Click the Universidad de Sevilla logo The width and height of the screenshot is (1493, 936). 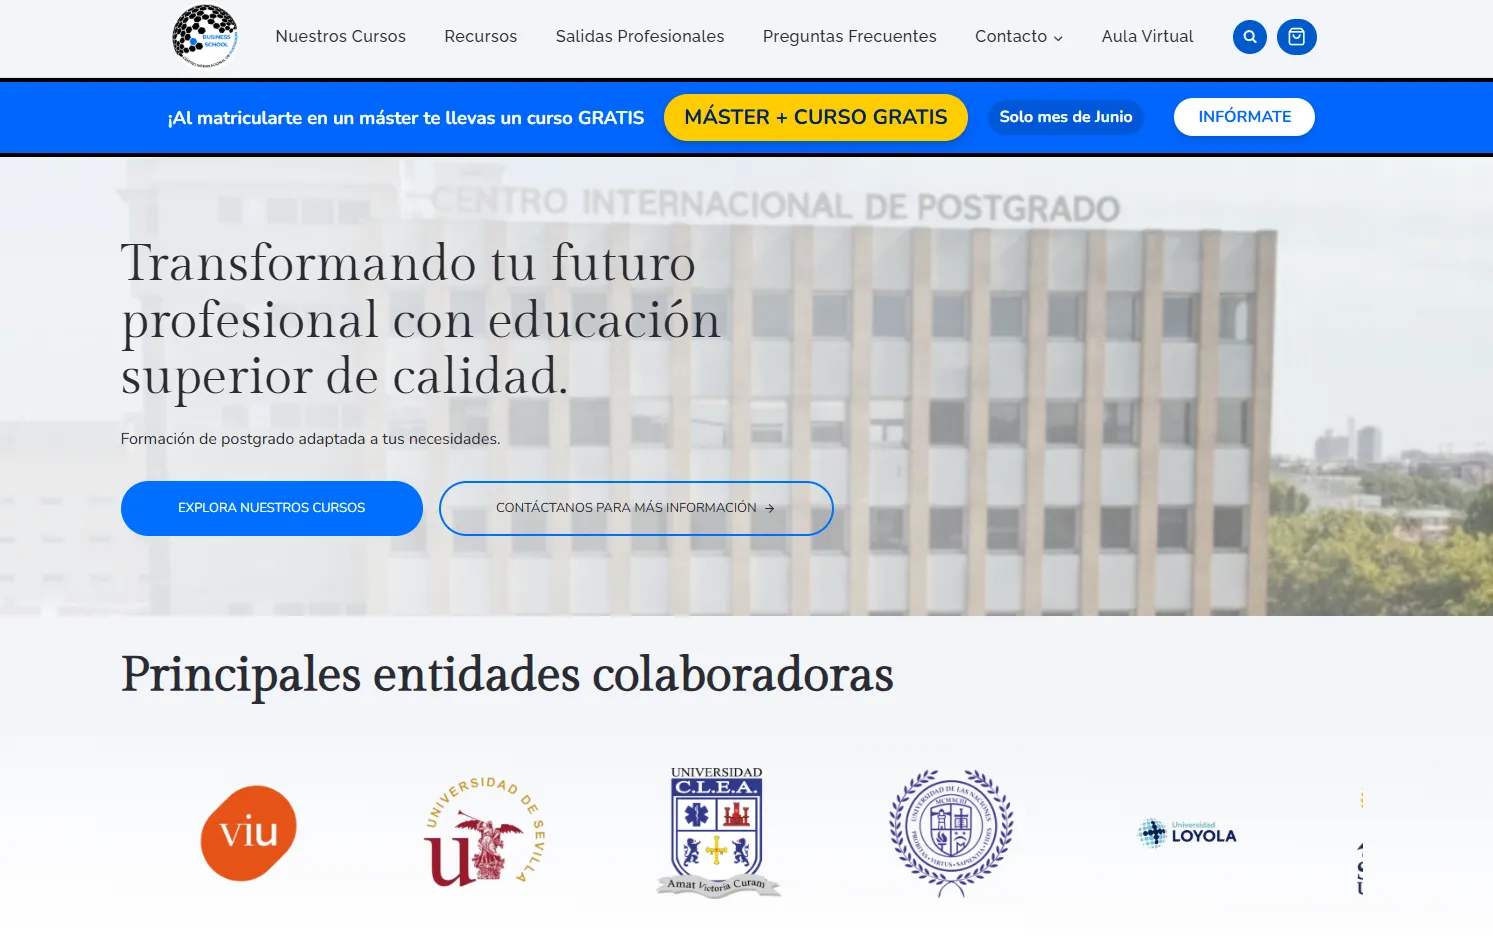pyautogui.click(x=484, y=832)
